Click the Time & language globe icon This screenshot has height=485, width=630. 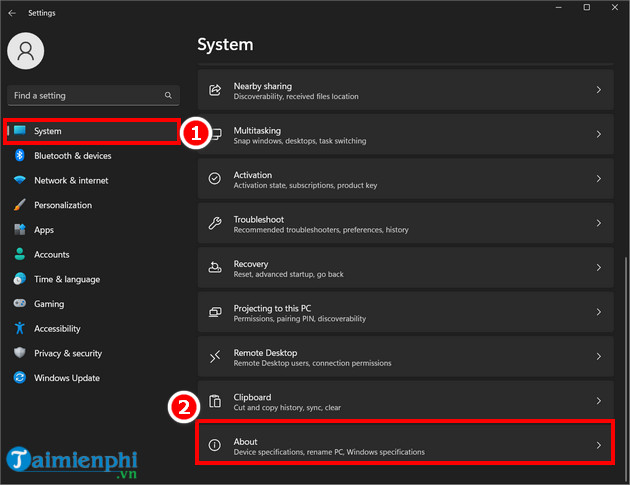tap(20, 278)
